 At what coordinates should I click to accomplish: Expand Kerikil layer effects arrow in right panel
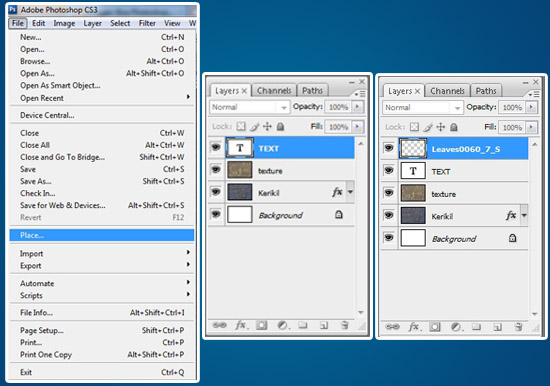coord(524,215)
